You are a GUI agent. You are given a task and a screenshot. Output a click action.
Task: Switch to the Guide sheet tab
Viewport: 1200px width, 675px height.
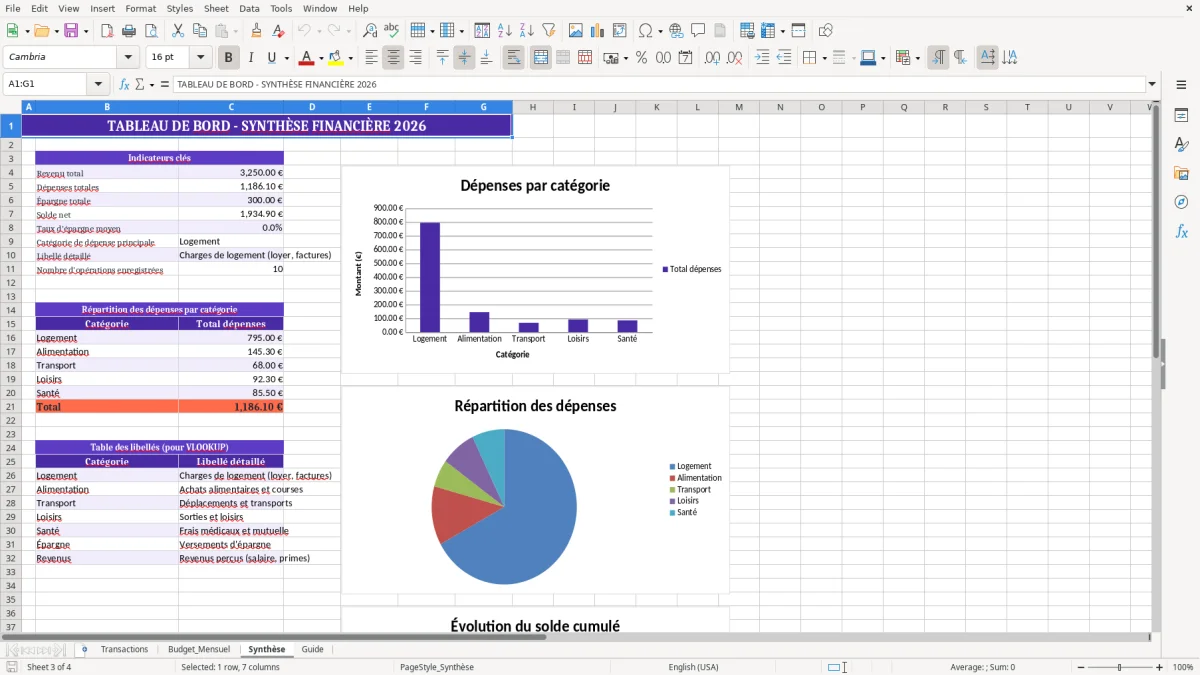coord(313,649)
